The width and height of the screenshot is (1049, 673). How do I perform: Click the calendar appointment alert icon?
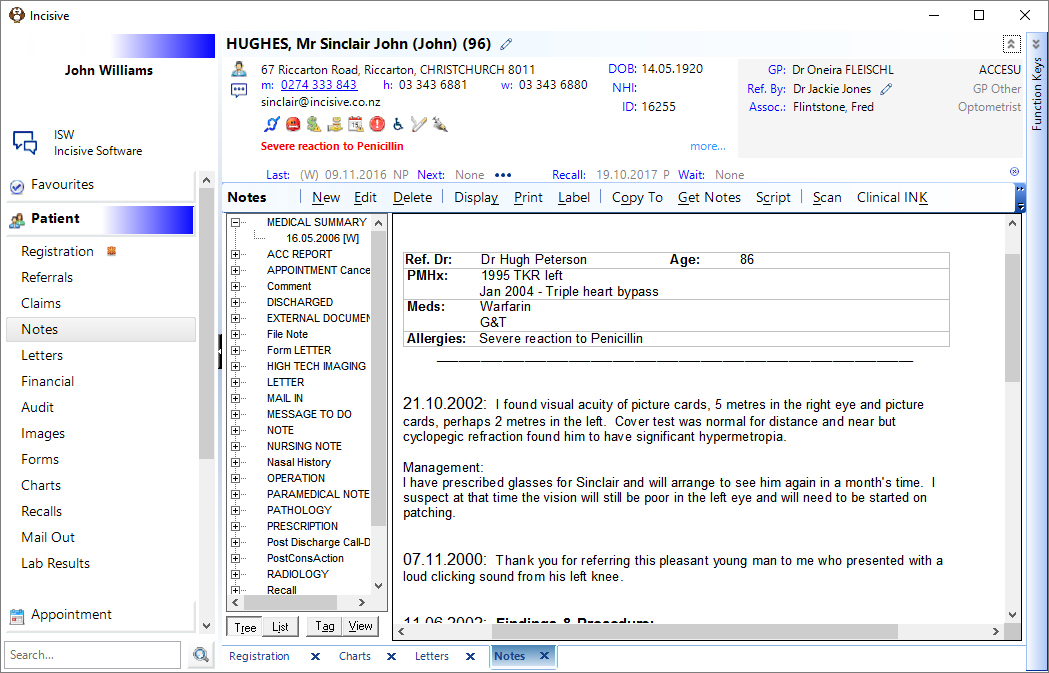pyautogui.click(x=356, y=124)
